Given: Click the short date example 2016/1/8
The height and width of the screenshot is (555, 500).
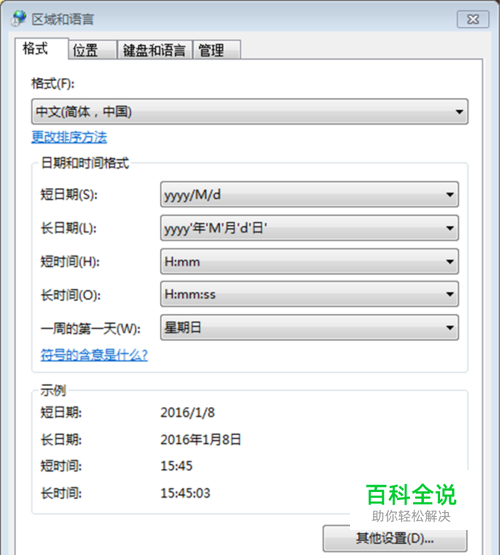Looking at the screenshot, I should (188, 412).
